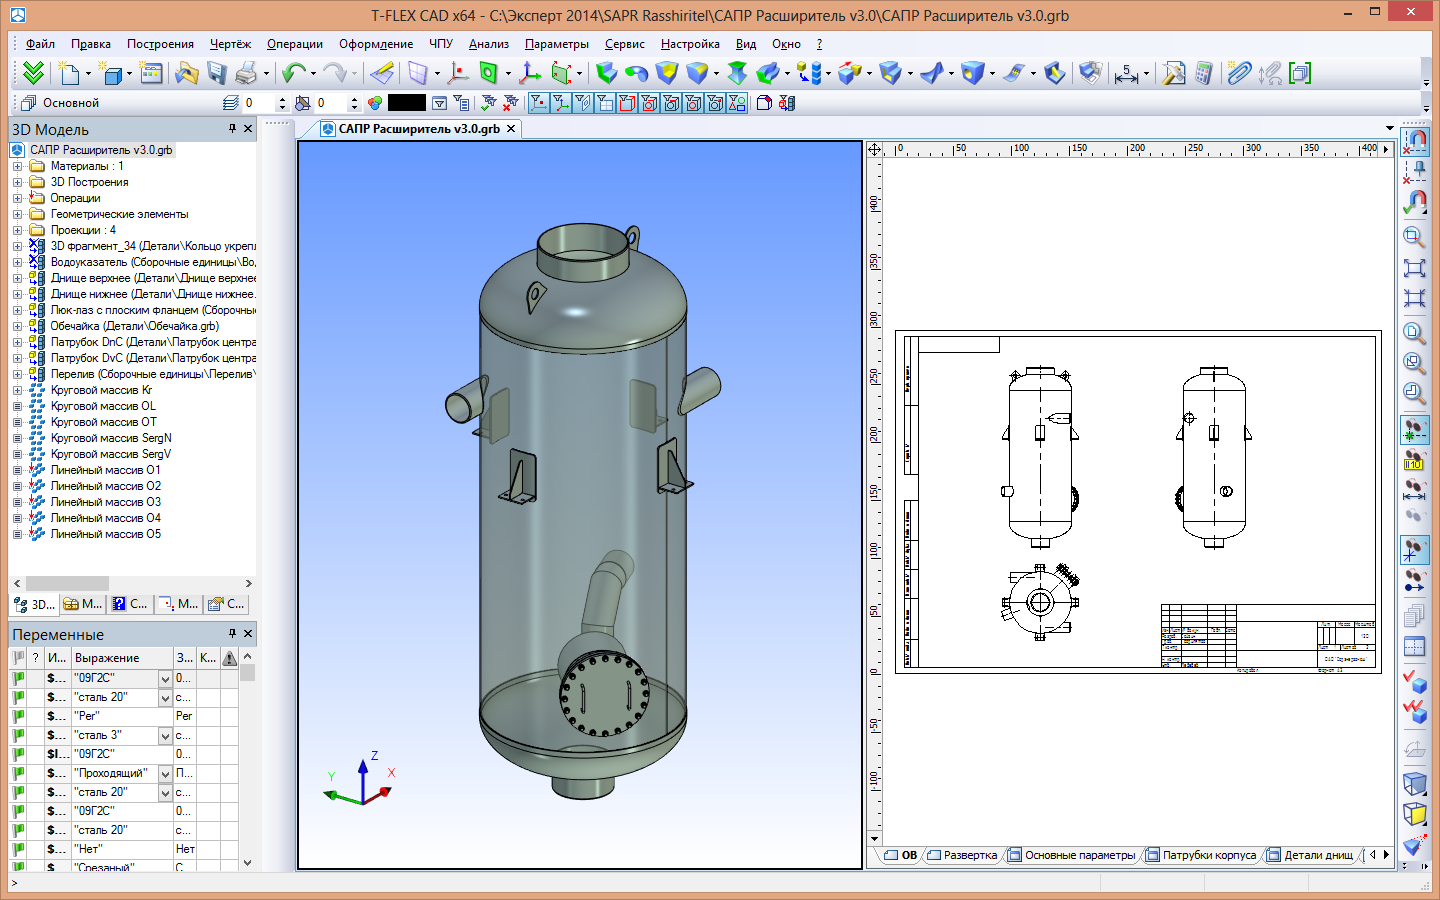Image resolution: width=1440 pixels, height=900 pixels.
Task: Select Люк-лаз с плоским фланцем tree item
Action: 152,310
